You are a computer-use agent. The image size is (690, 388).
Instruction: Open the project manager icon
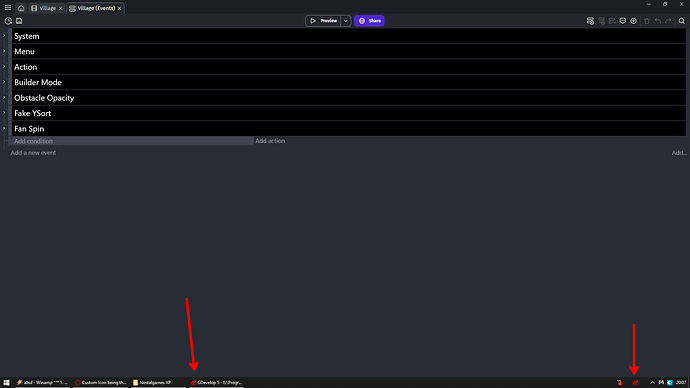(8, 21)
